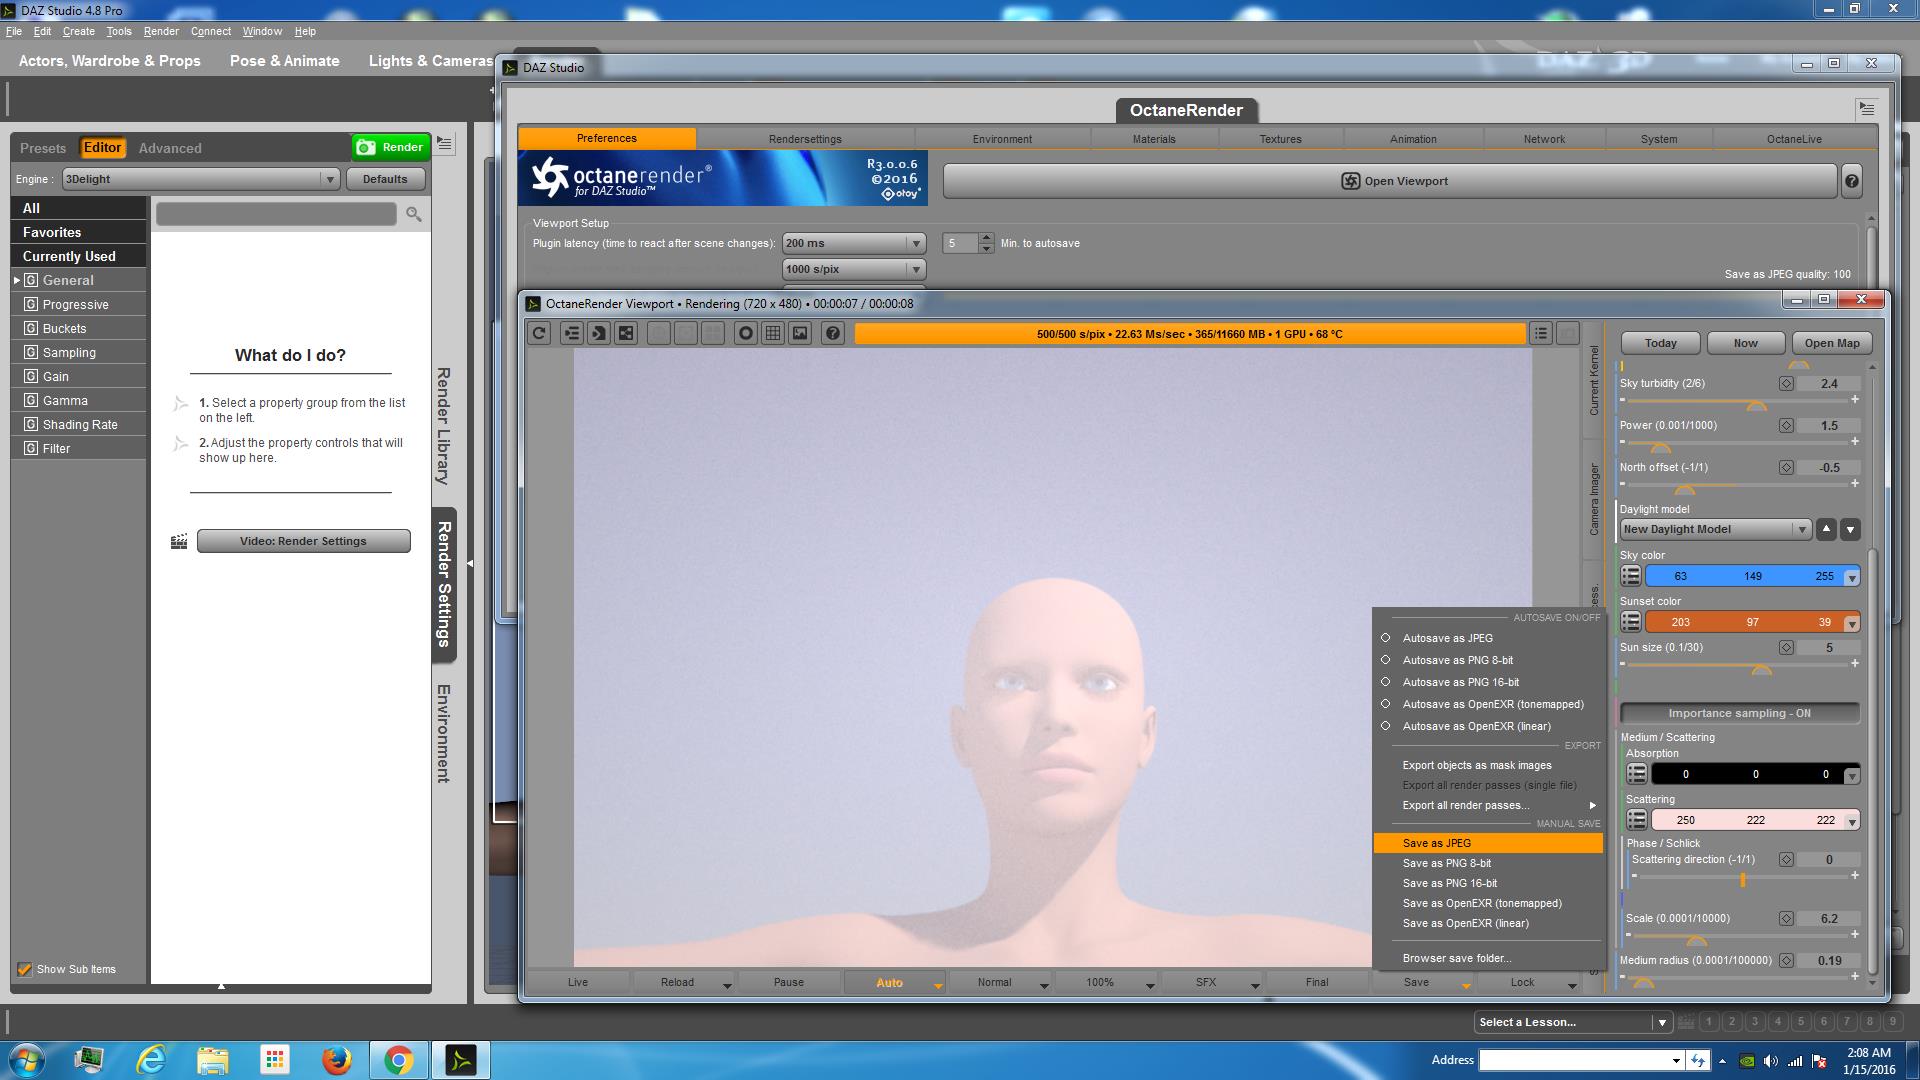Toggle Show Sub Items checkbox
1920x1080 pixels.
25,969
